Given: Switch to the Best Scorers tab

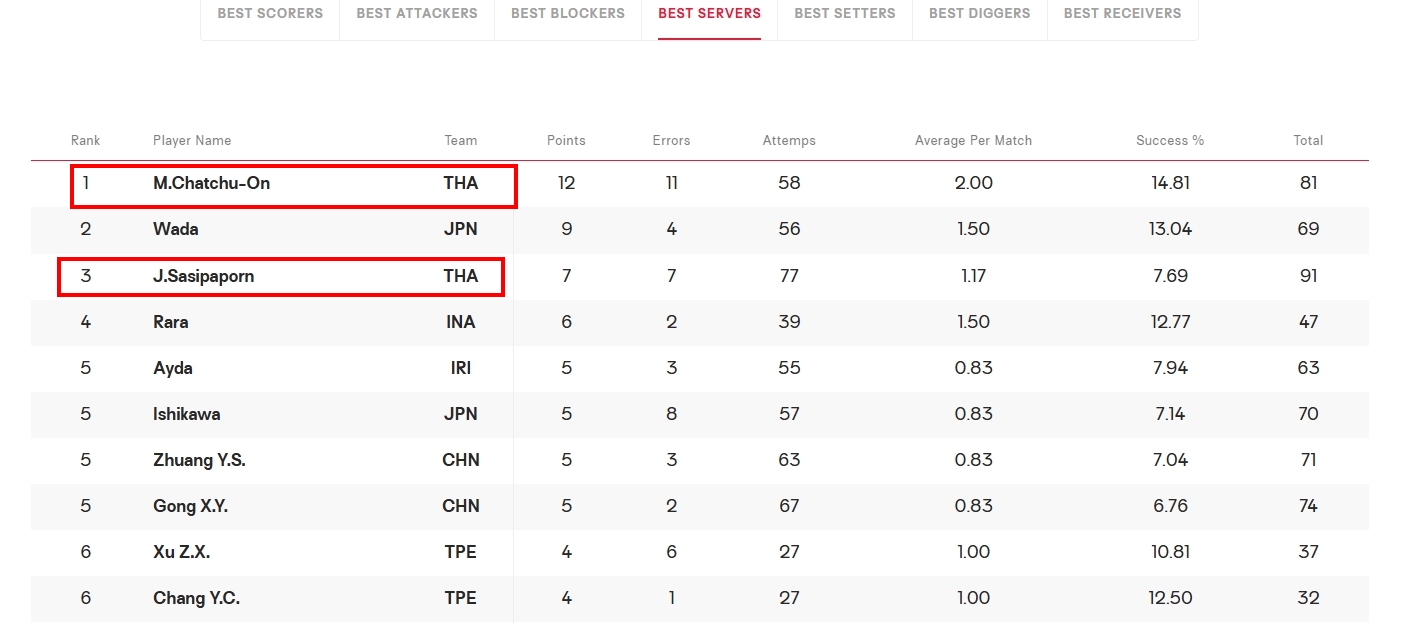Looking at the screenshot, I should [x=270, y=13].
